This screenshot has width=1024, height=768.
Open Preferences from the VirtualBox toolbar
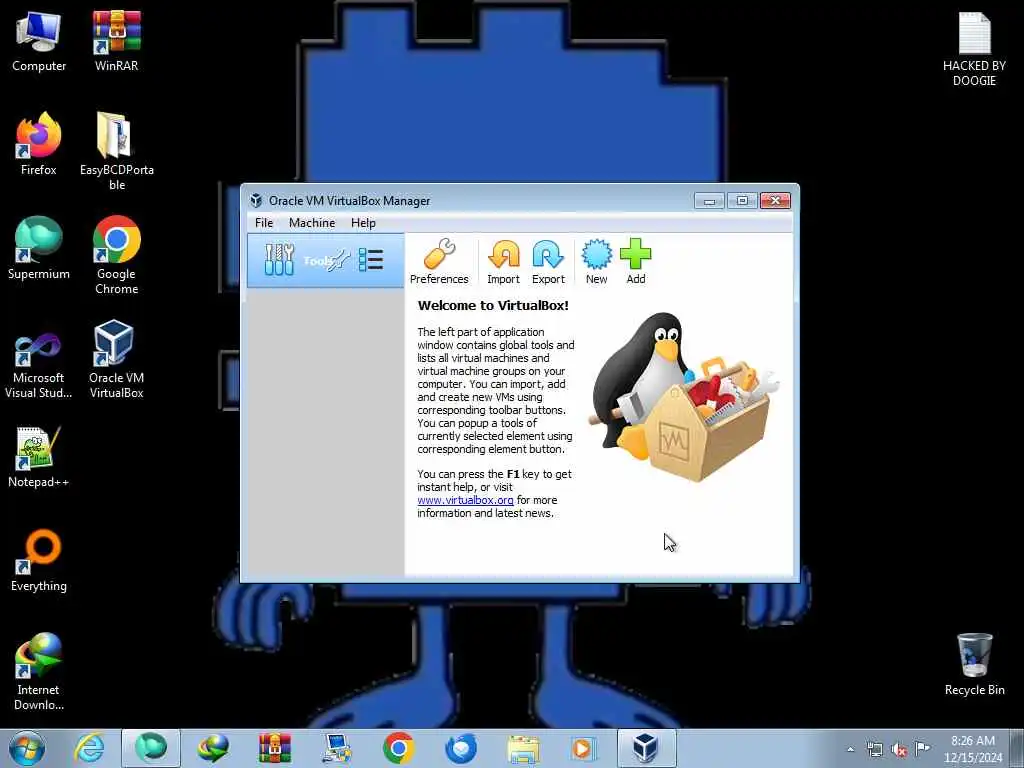point(439,262)
